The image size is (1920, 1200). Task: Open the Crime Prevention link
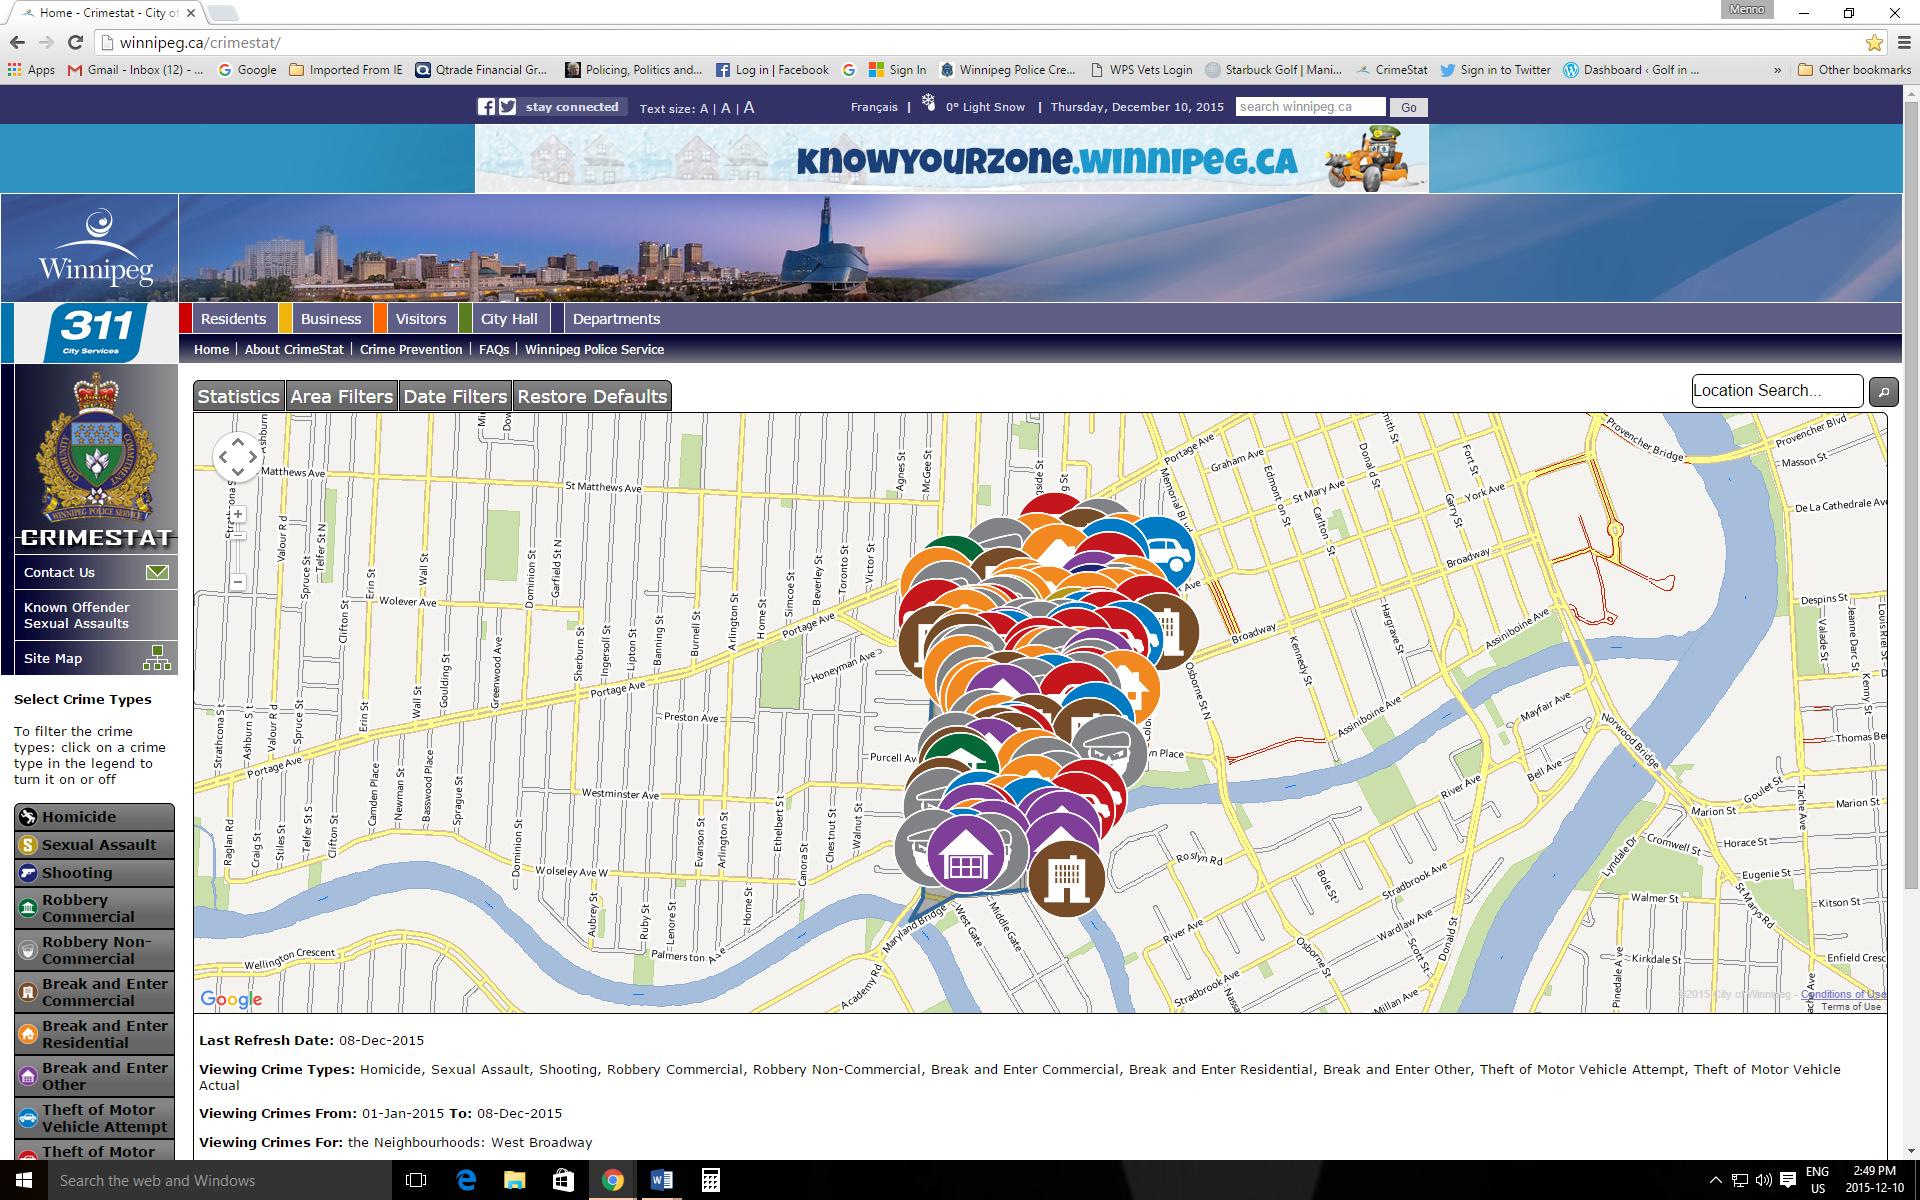pyautogui.click(x=410, y=349)
